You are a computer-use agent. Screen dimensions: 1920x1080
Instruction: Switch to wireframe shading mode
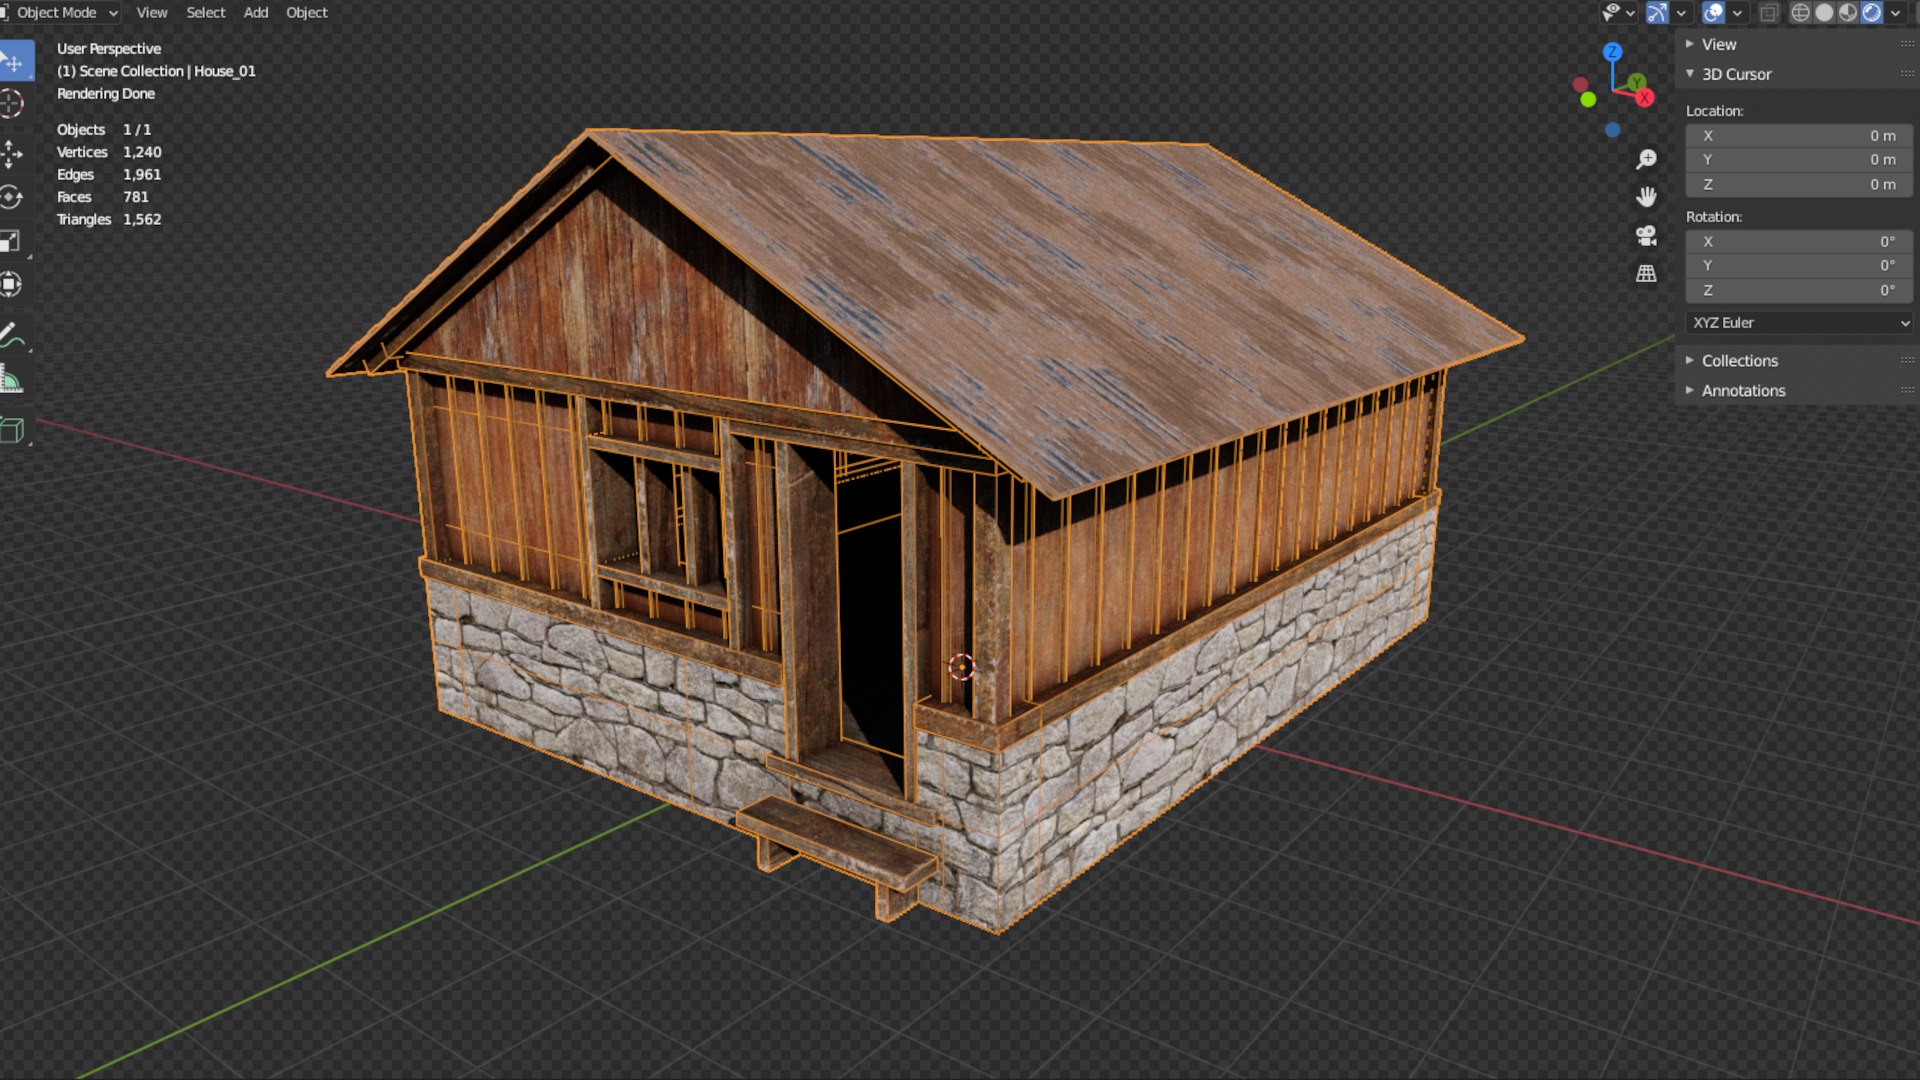pyautogui.click(x=1801, y=12)
